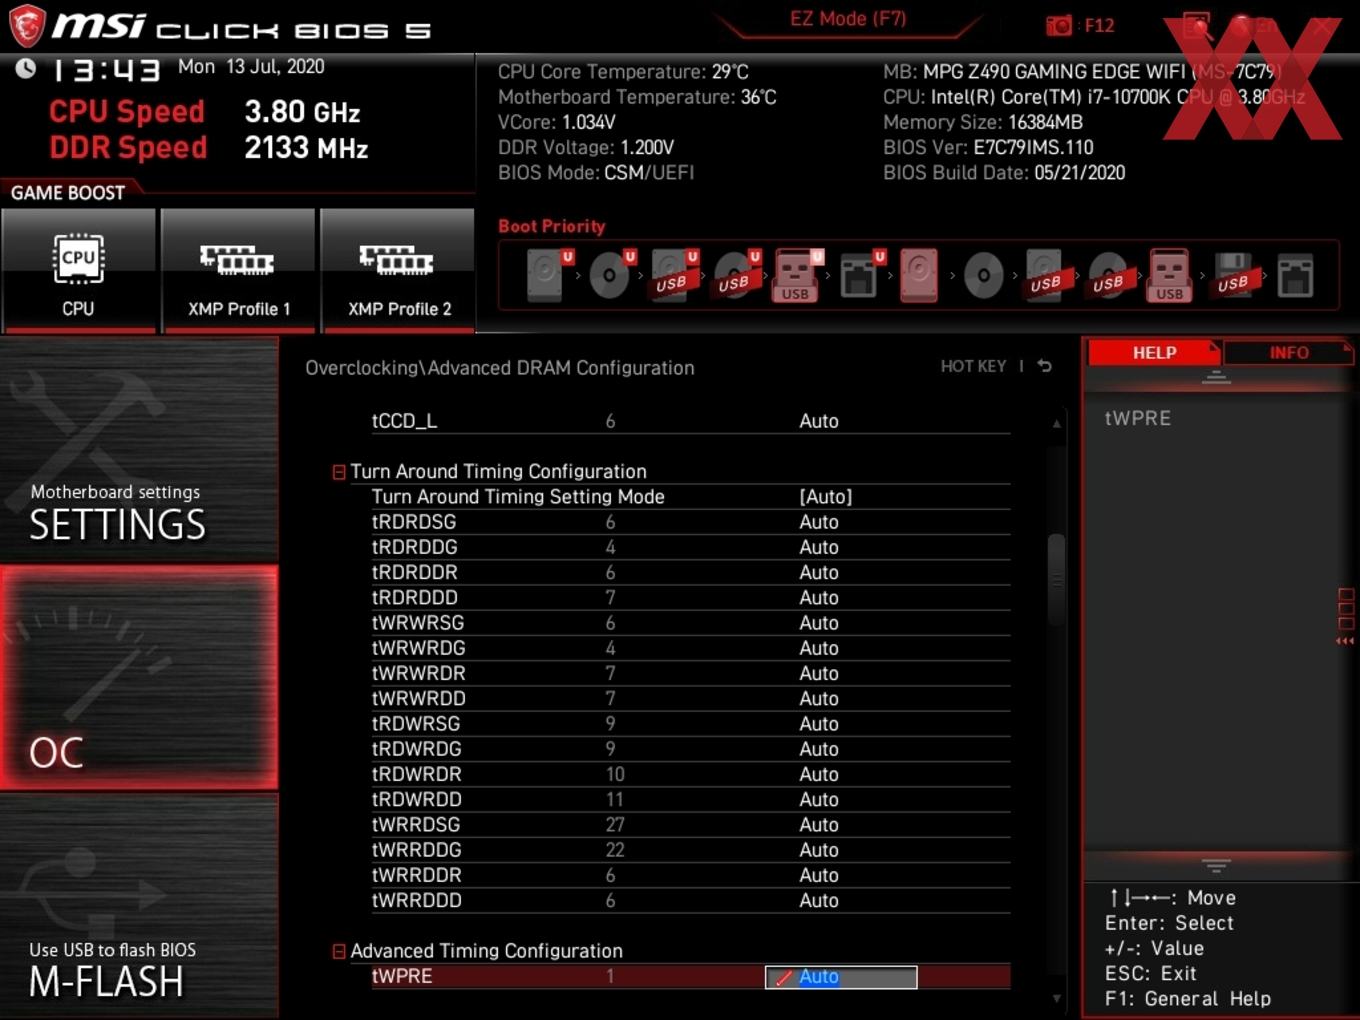Click the tWRWRDD row label
Screen dimensions: 1360x1020
(x=418, y=698)
